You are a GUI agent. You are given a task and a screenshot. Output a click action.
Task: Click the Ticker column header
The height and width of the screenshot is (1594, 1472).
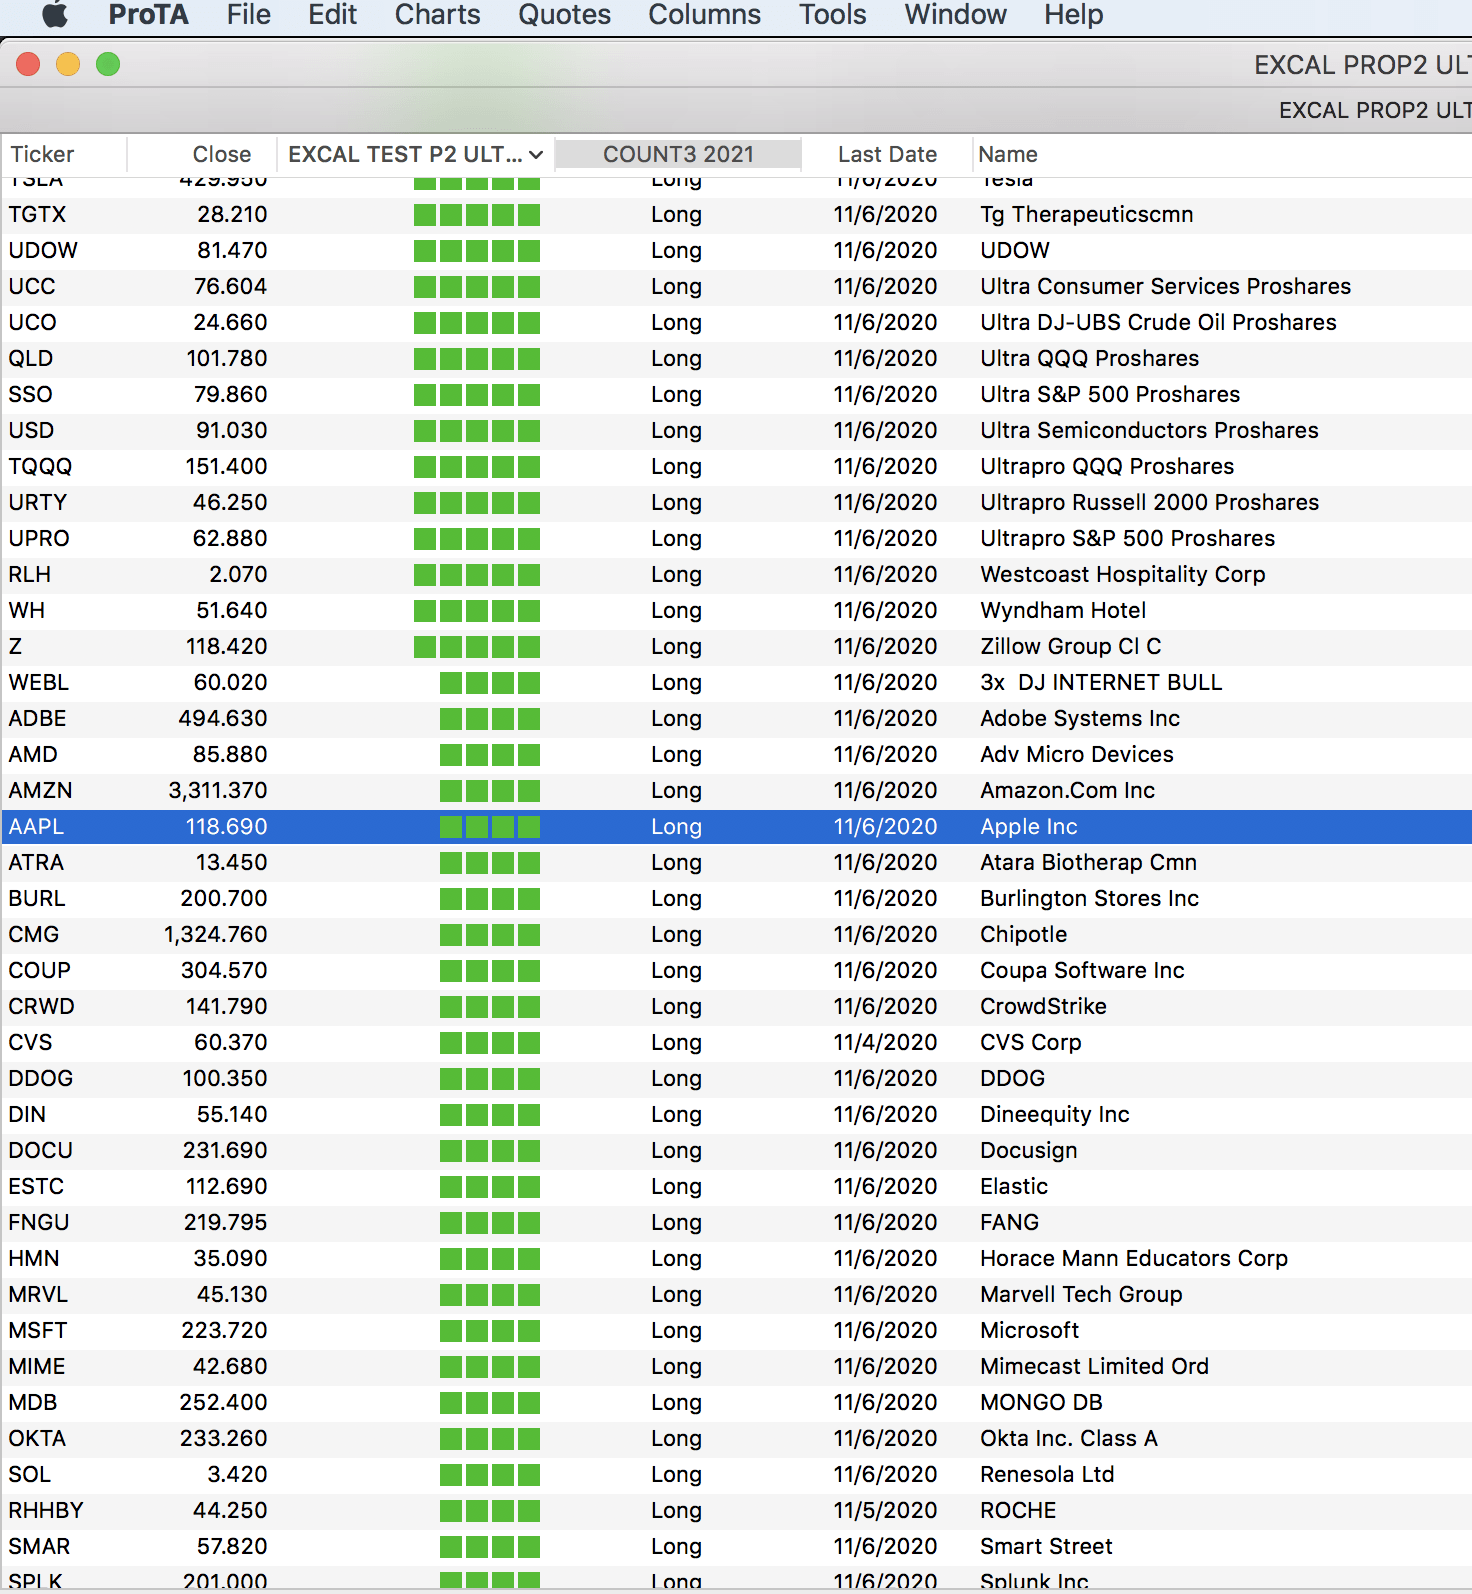(x=42, y=154)
